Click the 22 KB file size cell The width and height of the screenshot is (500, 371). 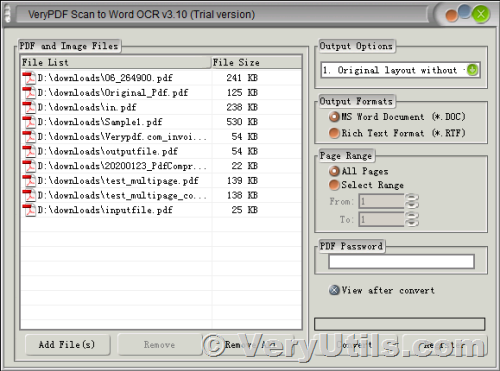pyautogui.click(x=245, y=166)
